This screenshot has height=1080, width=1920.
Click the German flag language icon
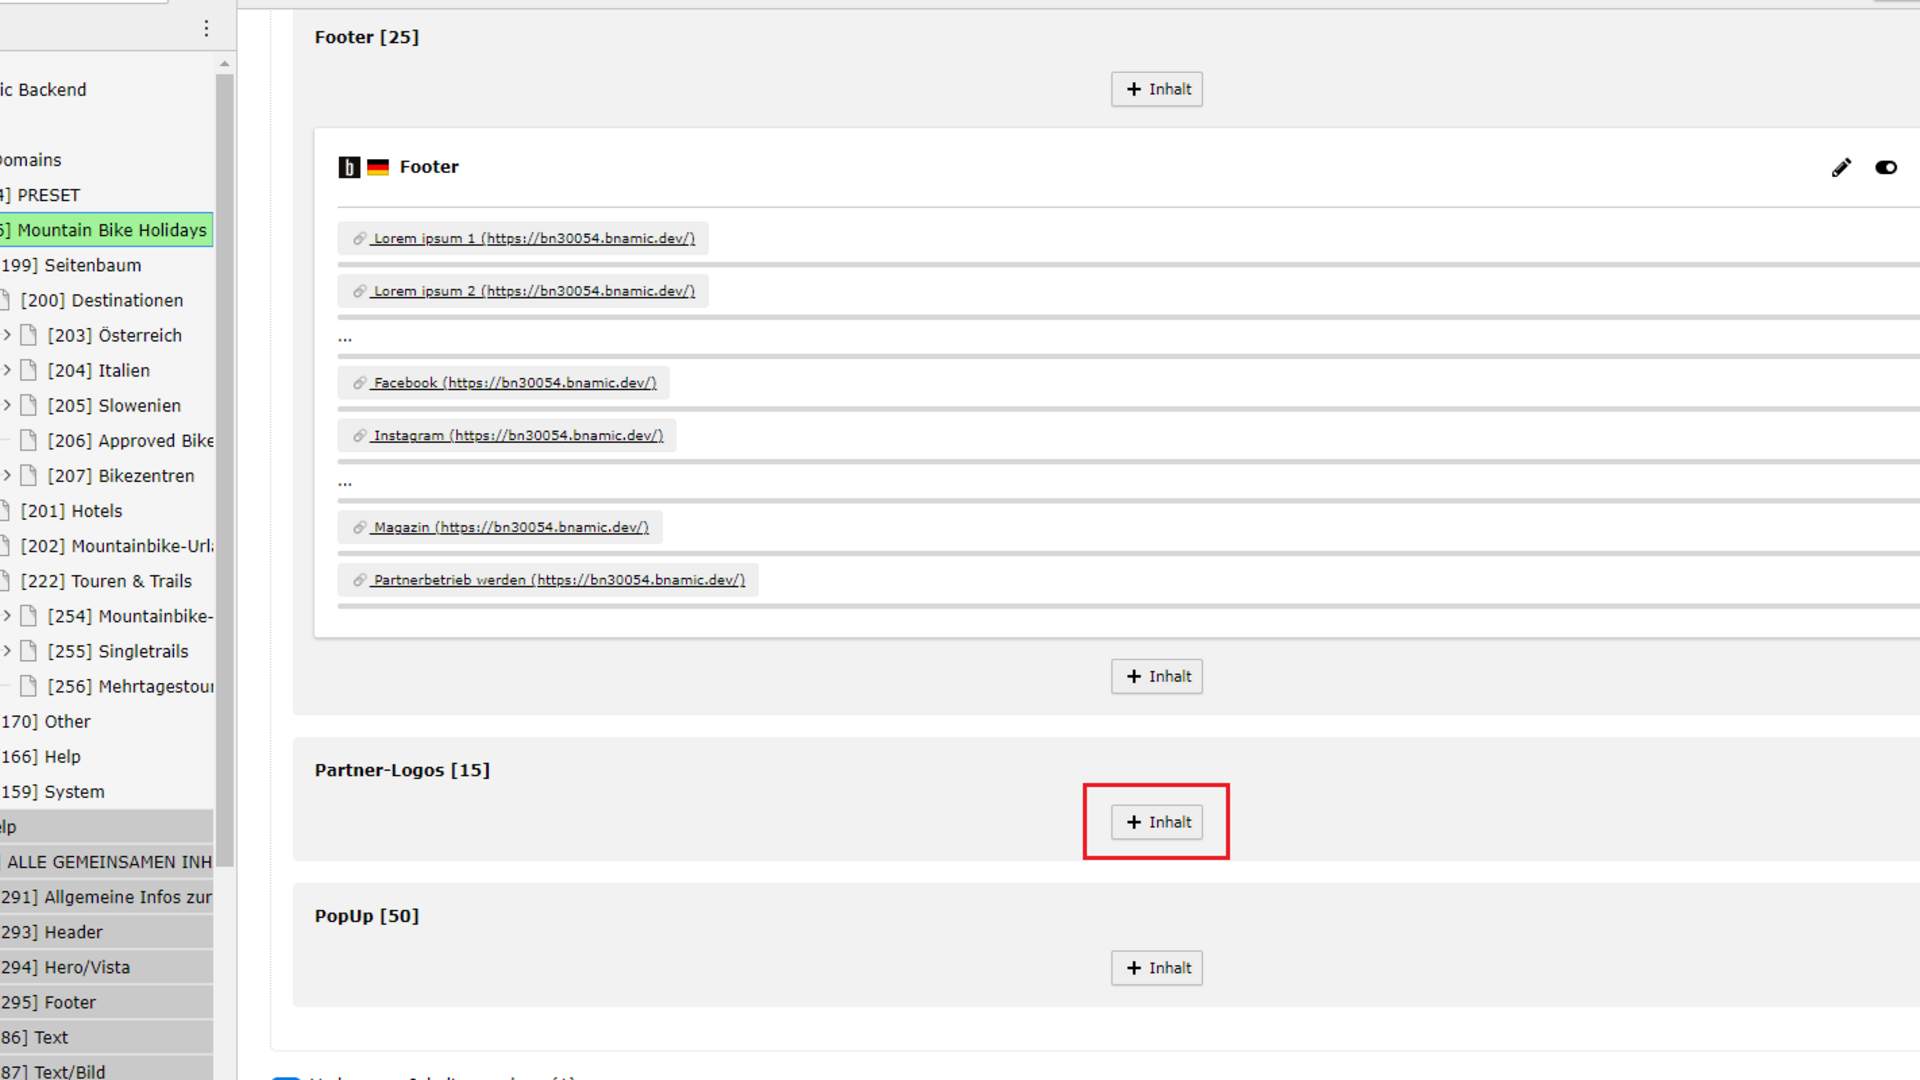(378, 168)
